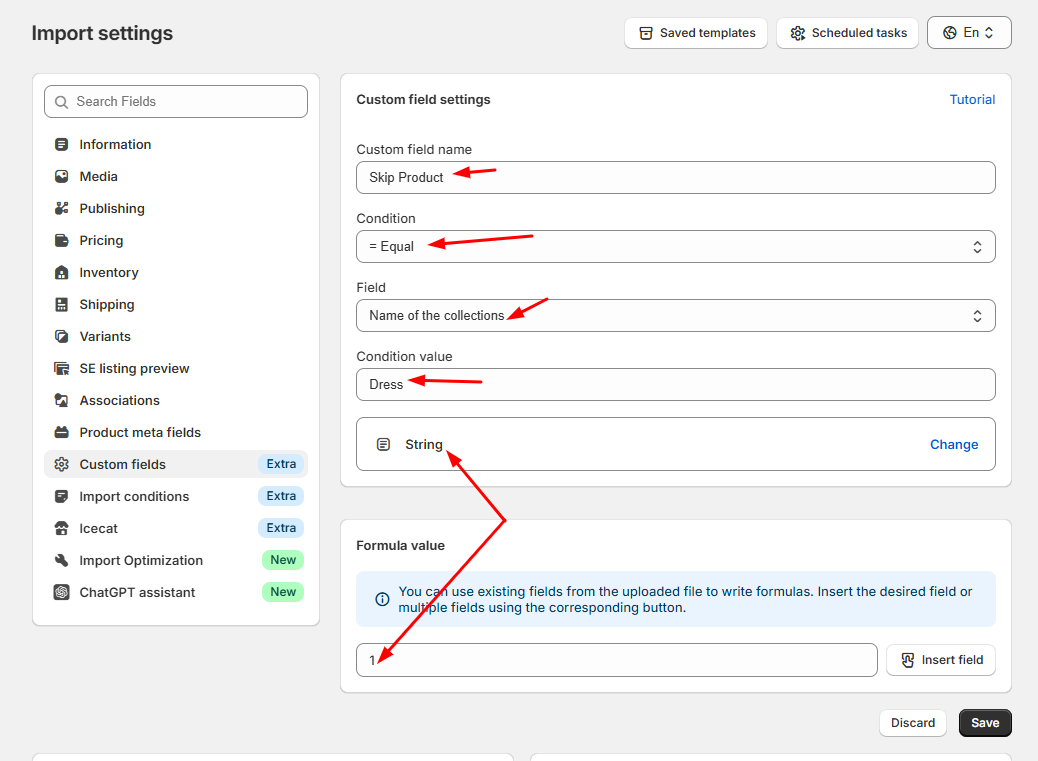The height and width of the screenshot is (761, 1038).
Task: Open the Pricing section
Action: (176, 240)
